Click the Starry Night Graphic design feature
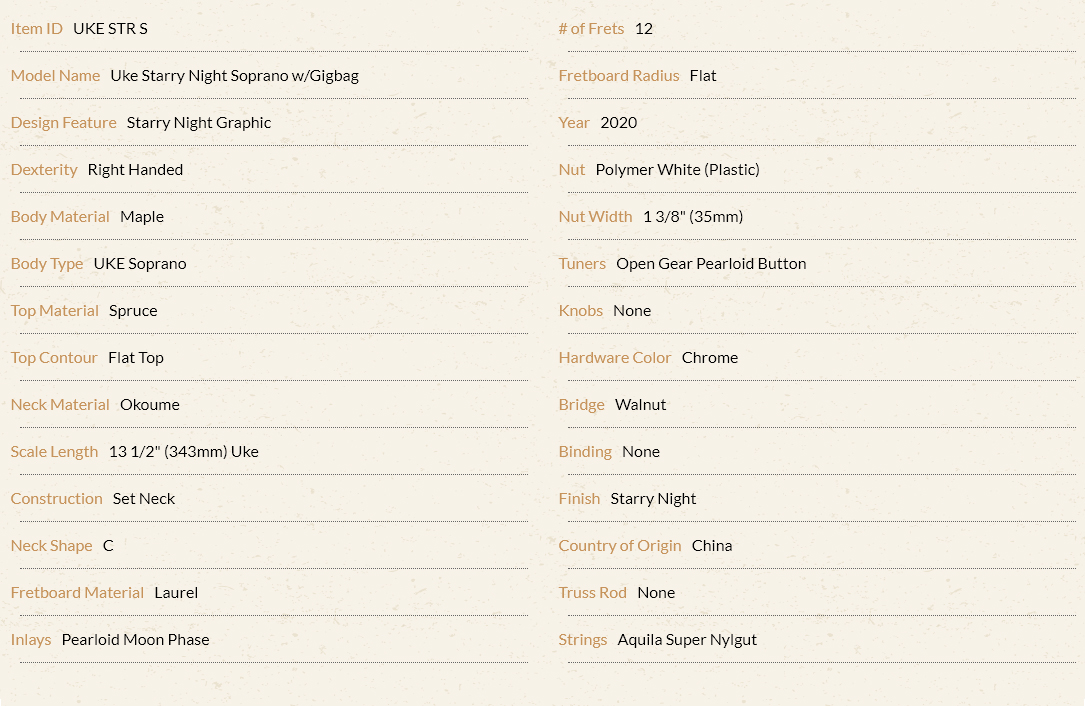Image resolution: width=1085 pixels, height=706 pixels. 199,123
